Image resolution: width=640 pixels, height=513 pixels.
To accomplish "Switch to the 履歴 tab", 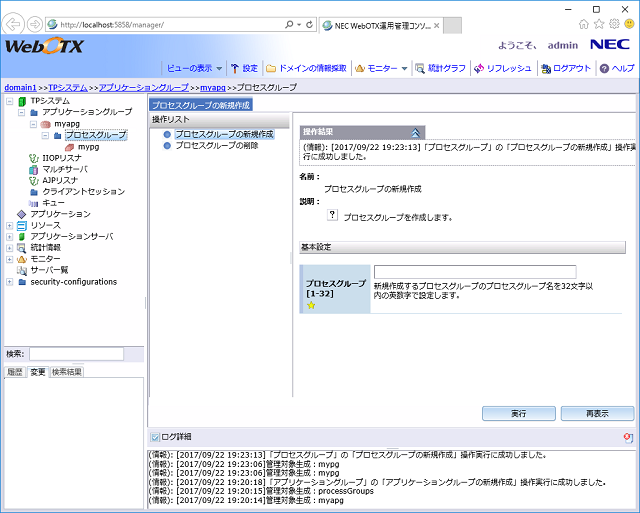I will (x=14, y=372).
